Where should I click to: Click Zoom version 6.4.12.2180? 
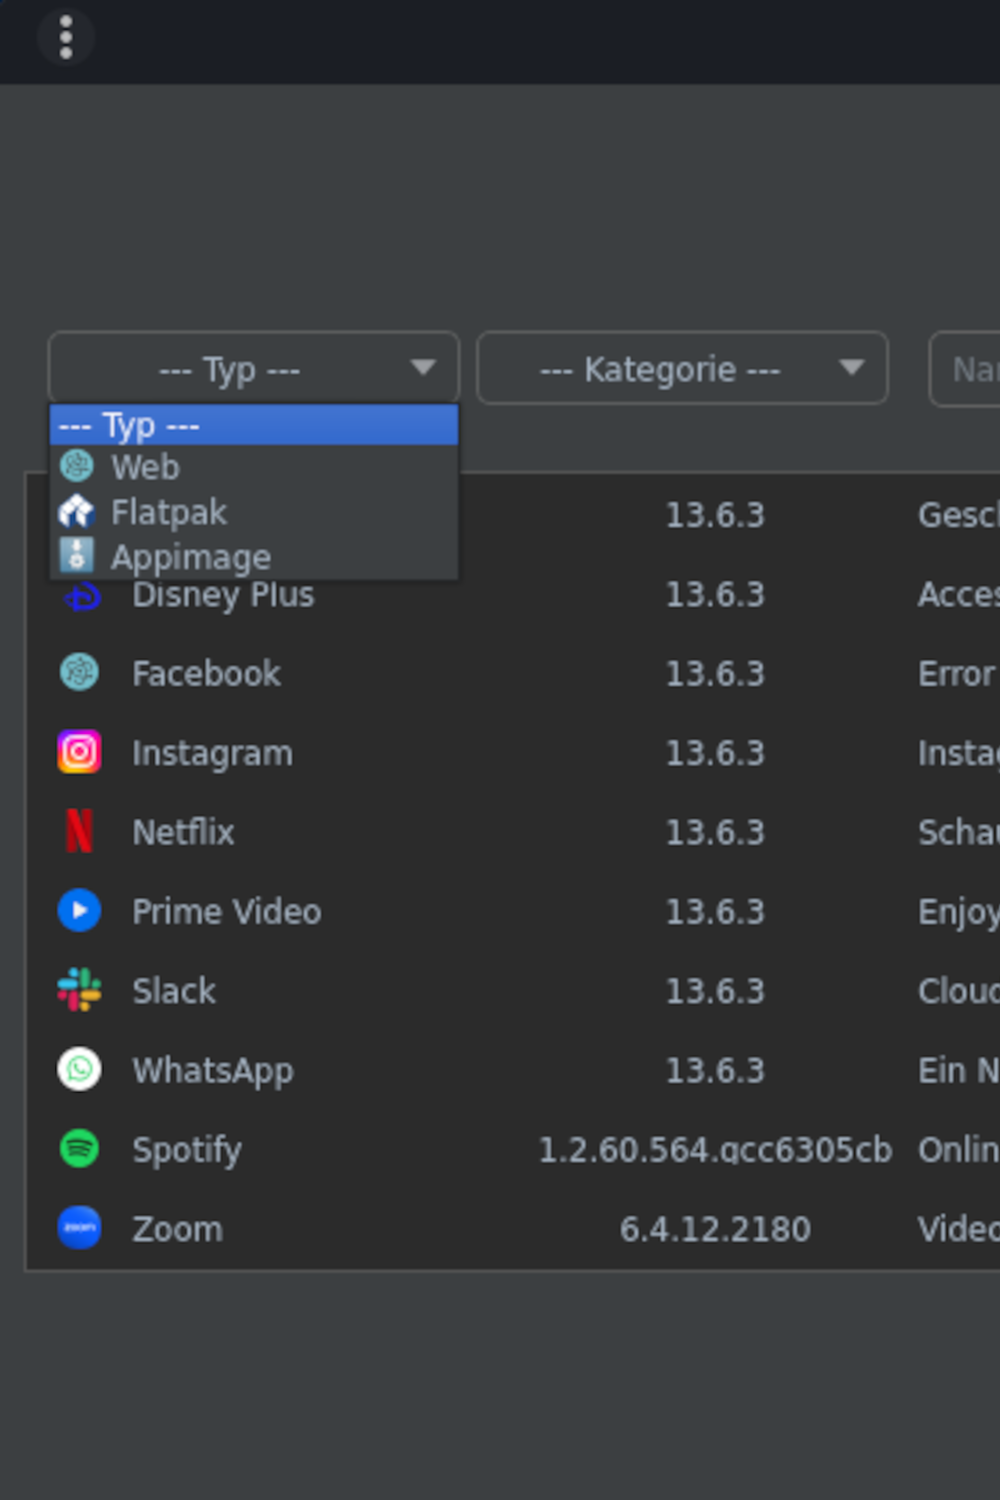pos(715,1229)
